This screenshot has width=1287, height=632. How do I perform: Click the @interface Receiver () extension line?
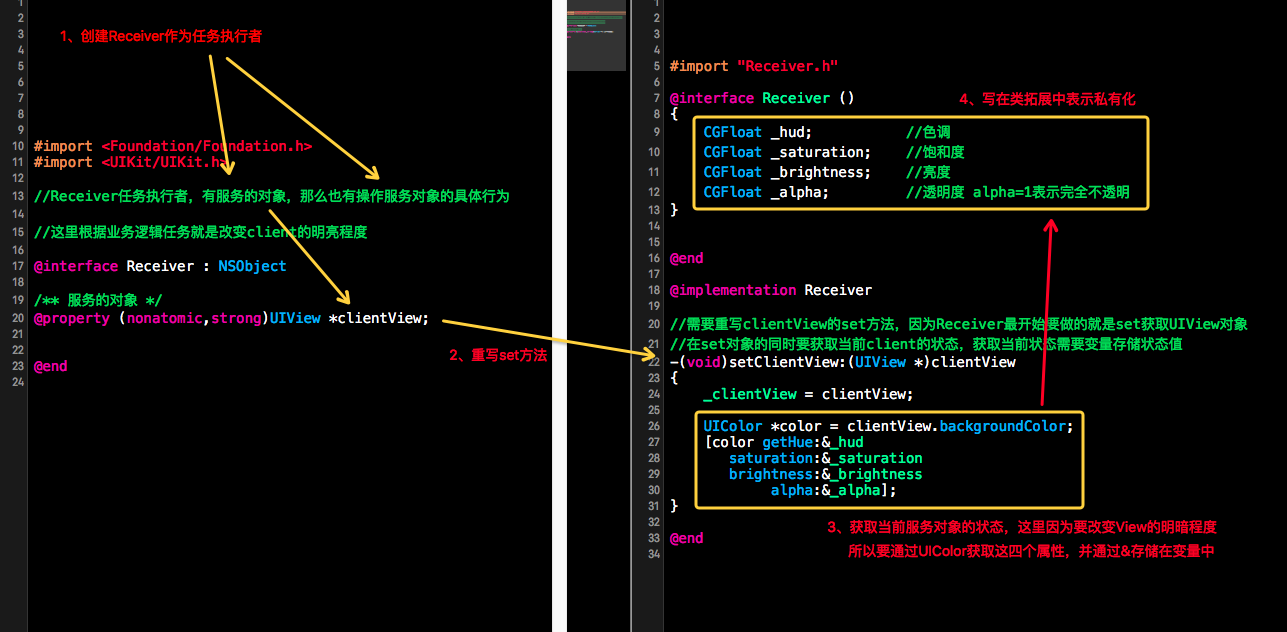tap(762, 98)
